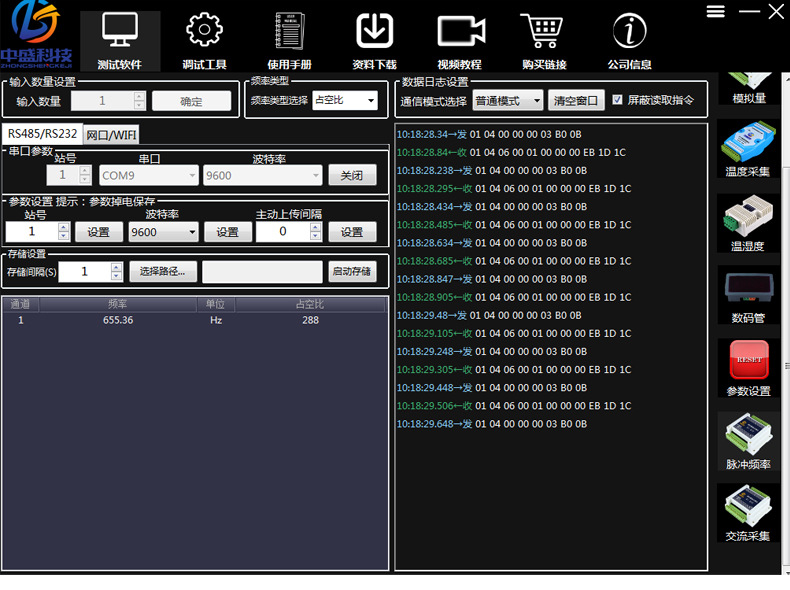
Task: Click the 占空比 column header
Action: click(x=310, y=304)
